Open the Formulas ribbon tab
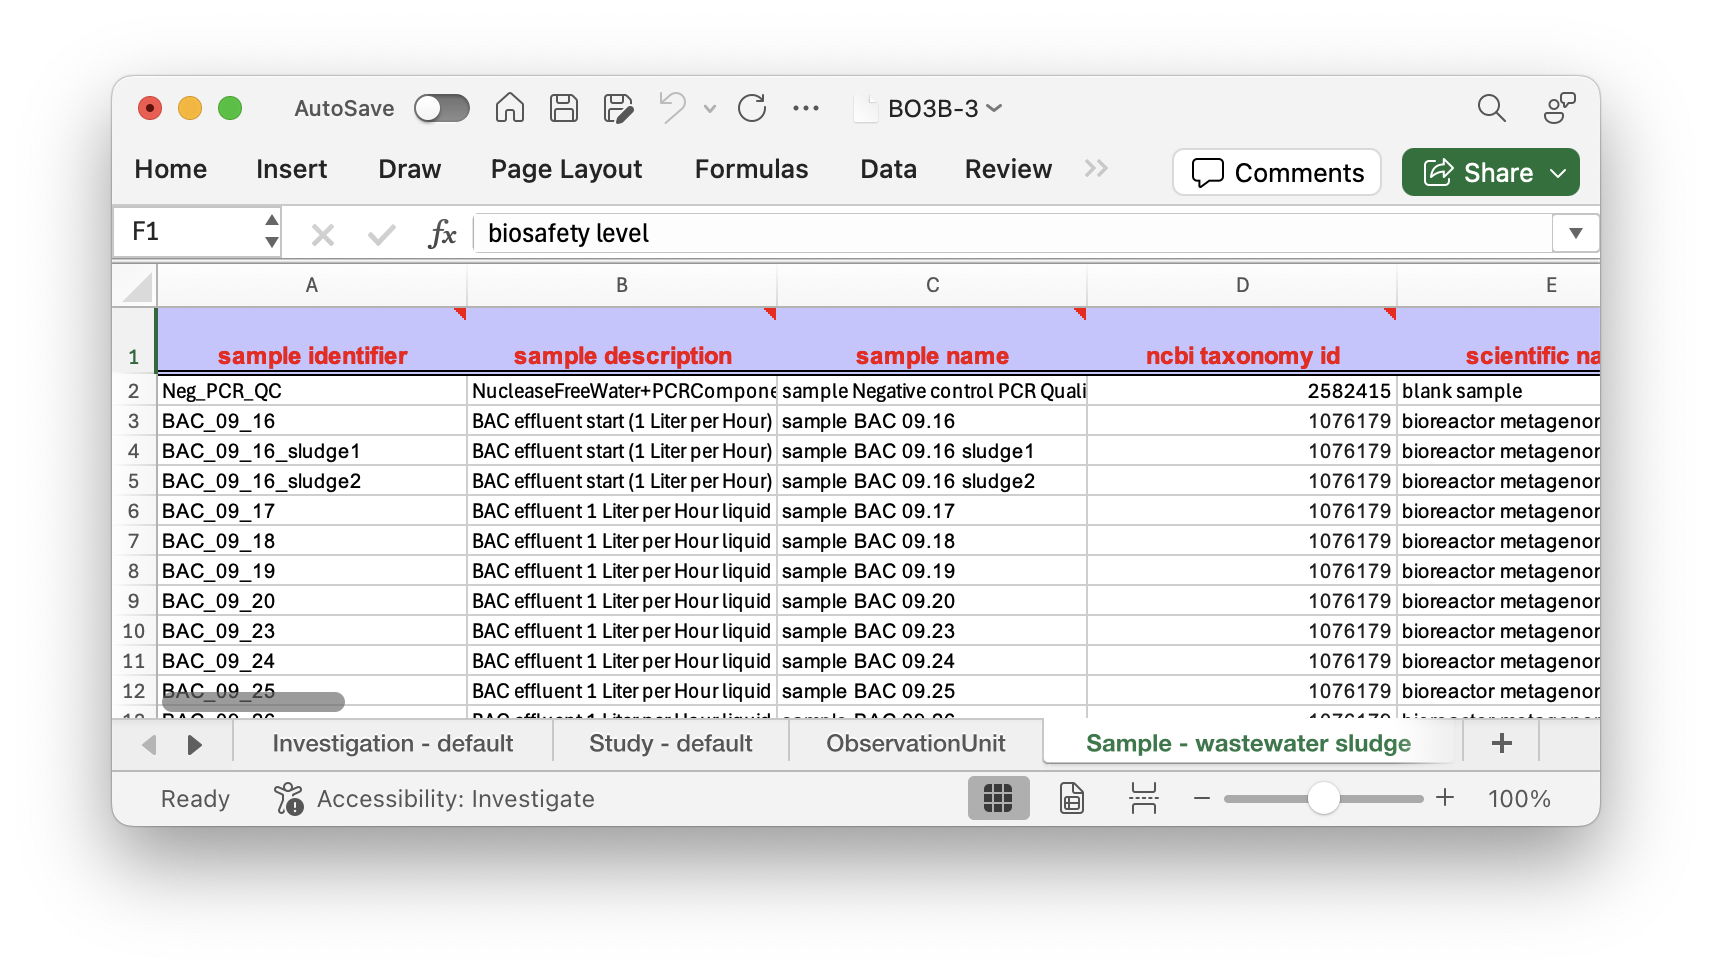Image resolution: width=1712 pixels, height=974 pixels. (x=751, y=169)
